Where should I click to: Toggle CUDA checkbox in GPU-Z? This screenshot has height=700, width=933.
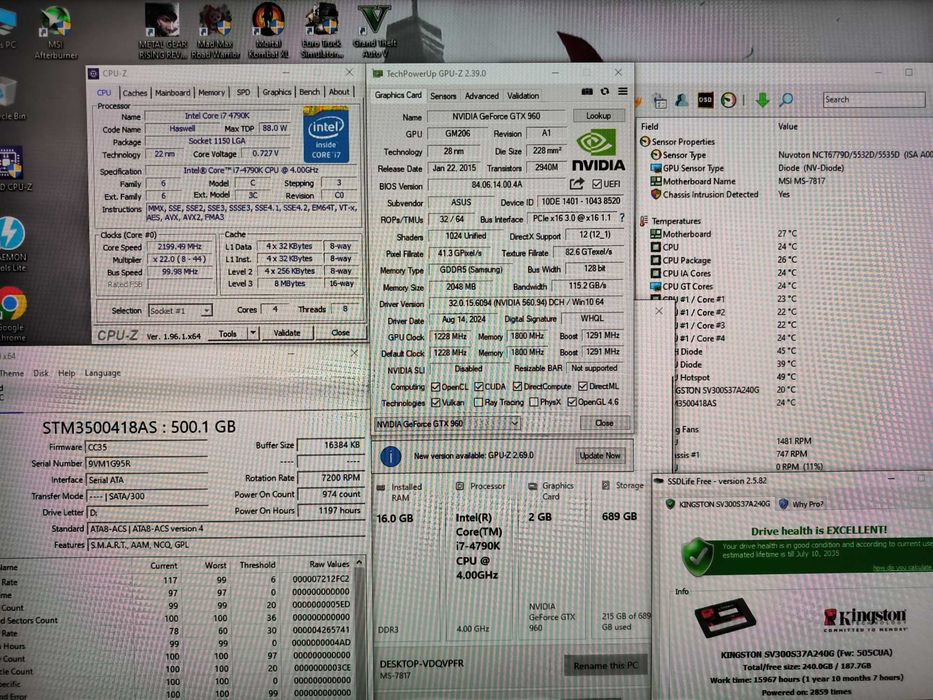[x=478, y=387]
